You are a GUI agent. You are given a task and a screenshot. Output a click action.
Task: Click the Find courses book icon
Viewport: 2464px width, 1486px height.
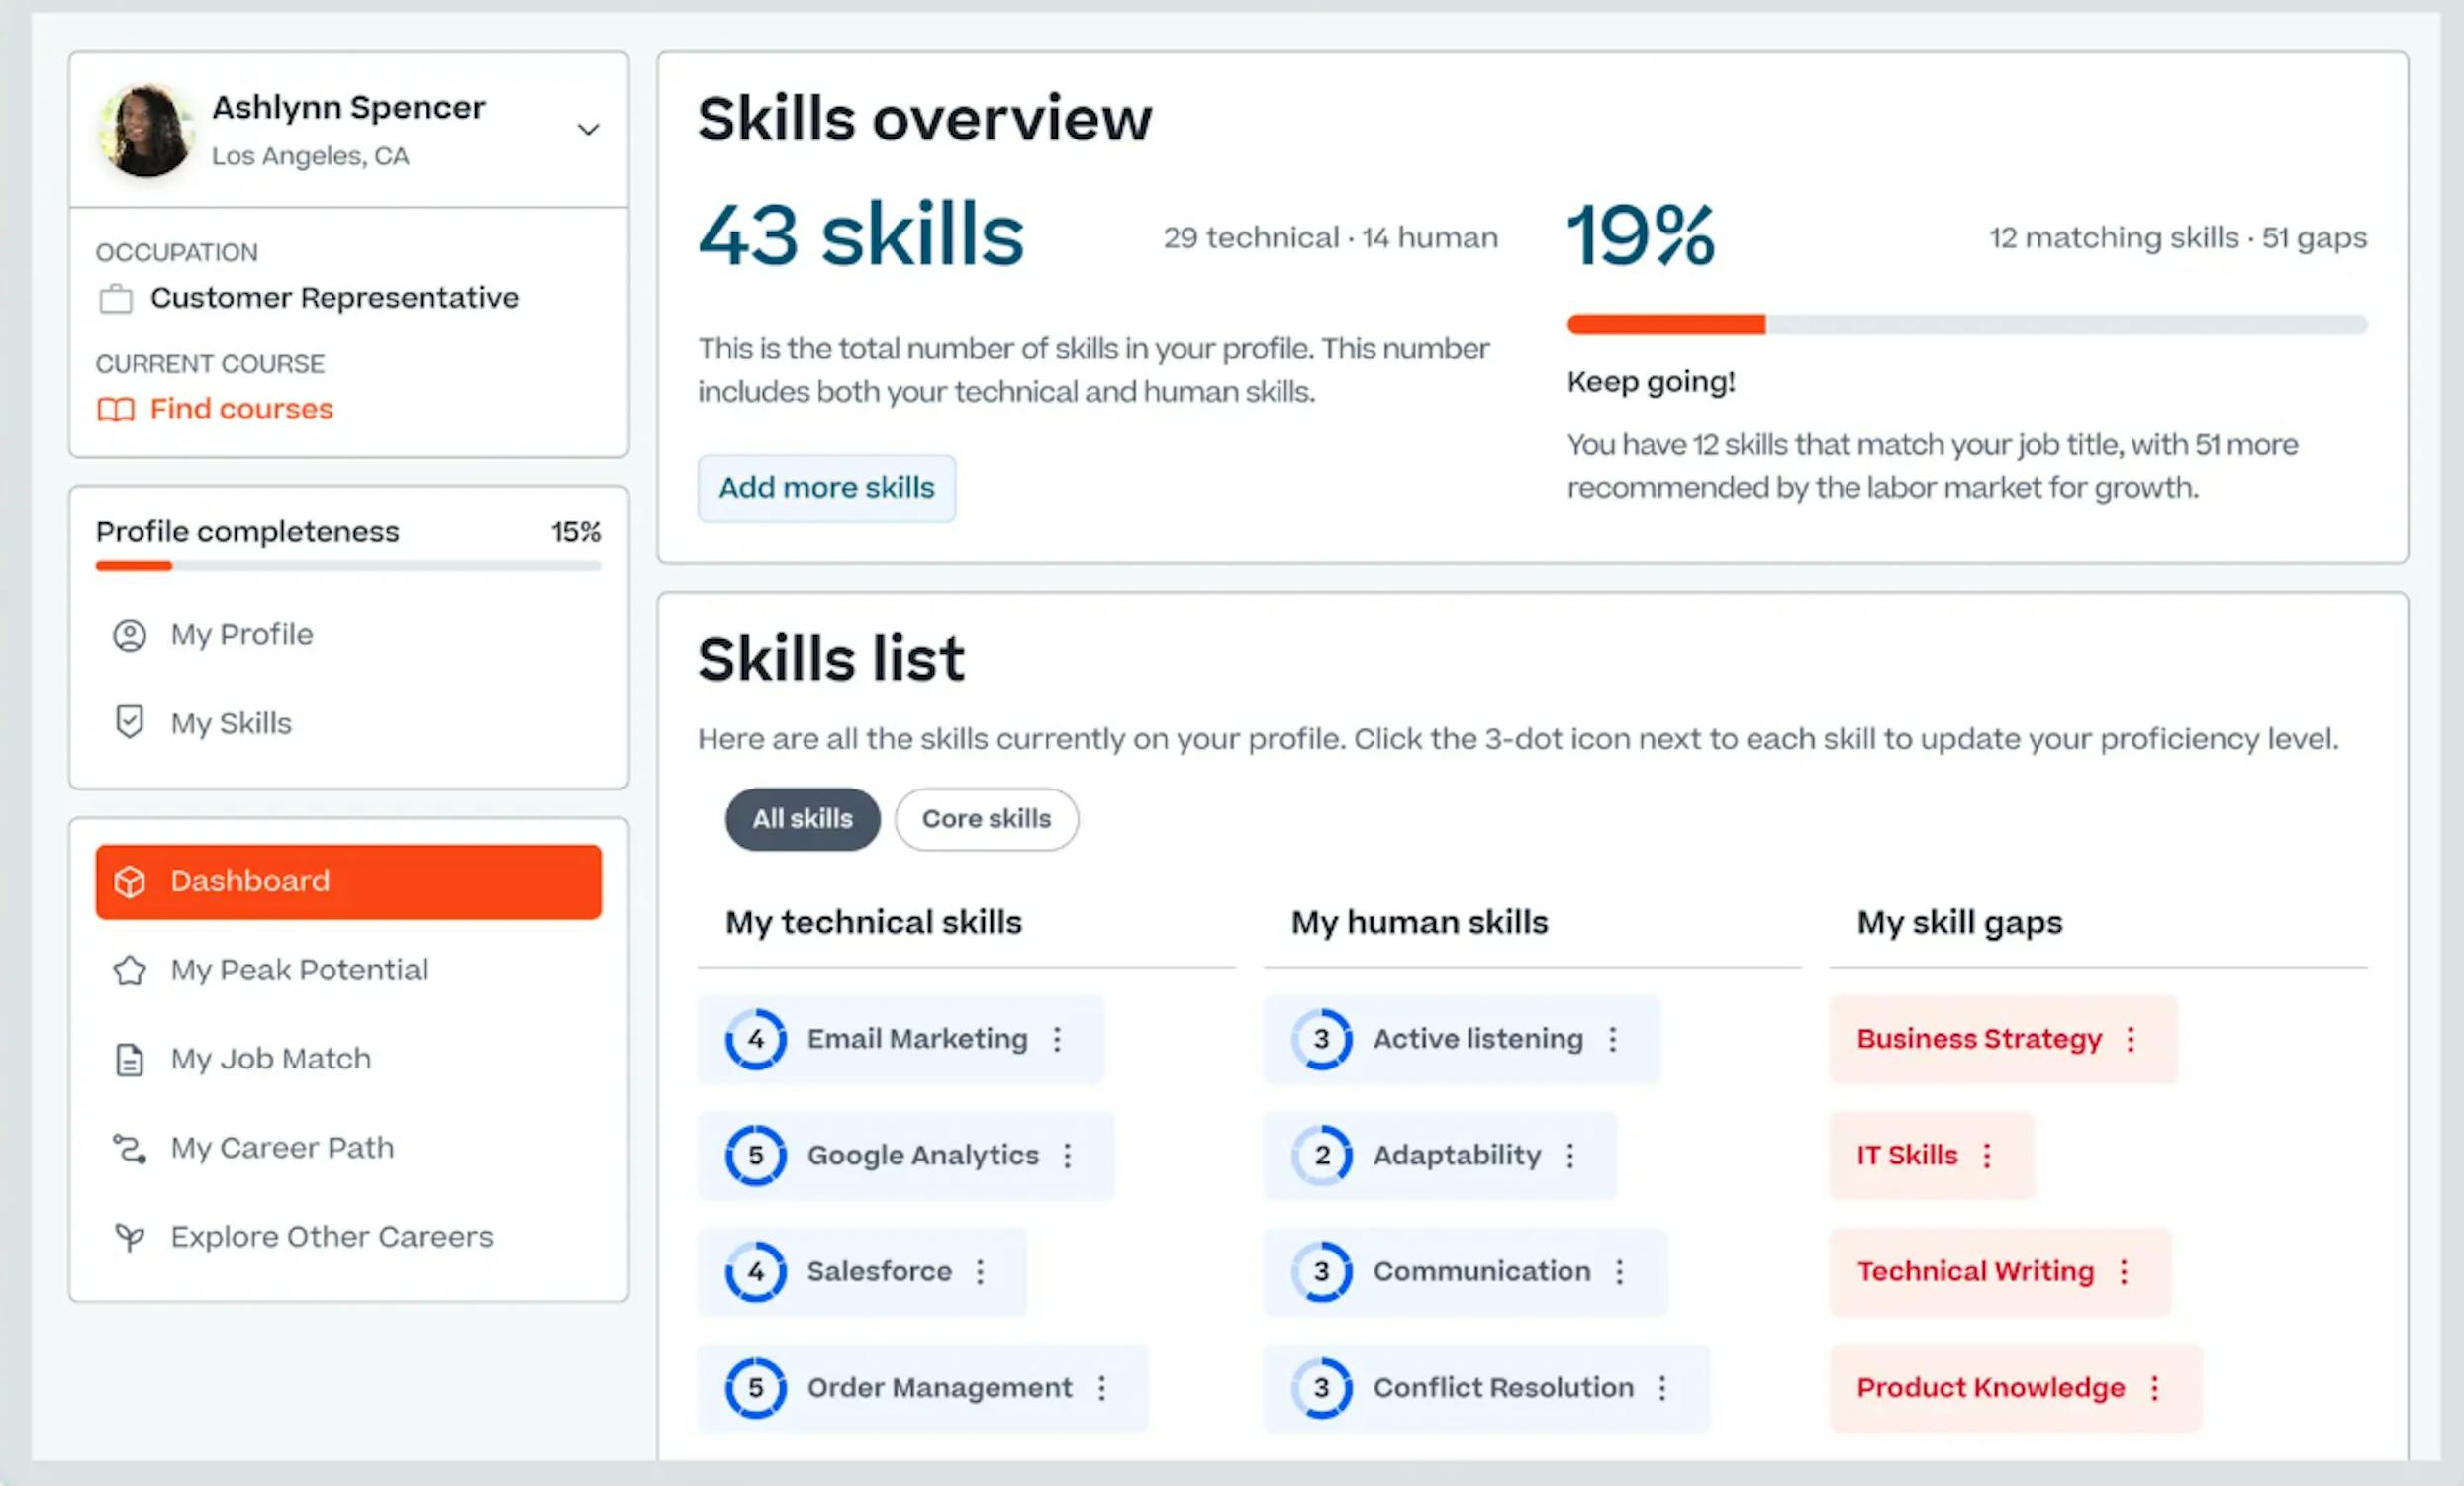(x=115, y=409)
